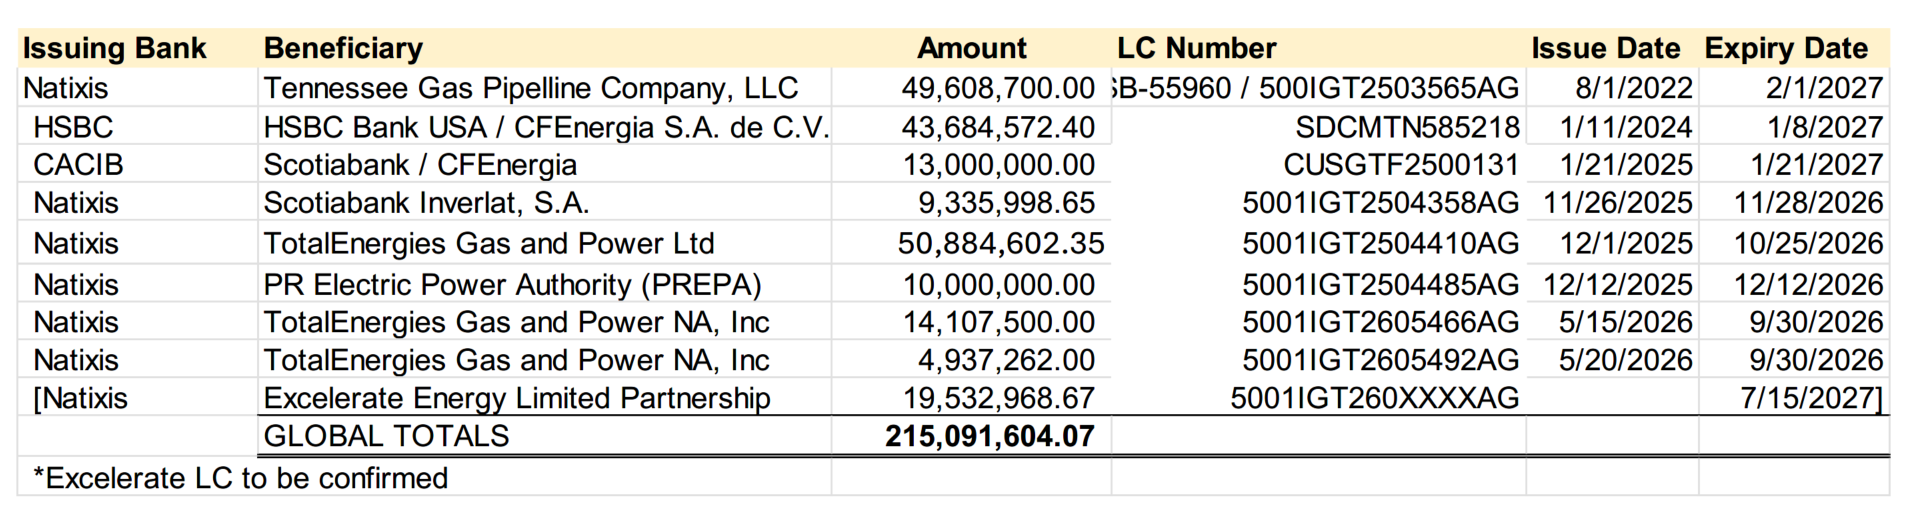
Task: Click issue date 1/11/2024
Action: pos(1626,127)
